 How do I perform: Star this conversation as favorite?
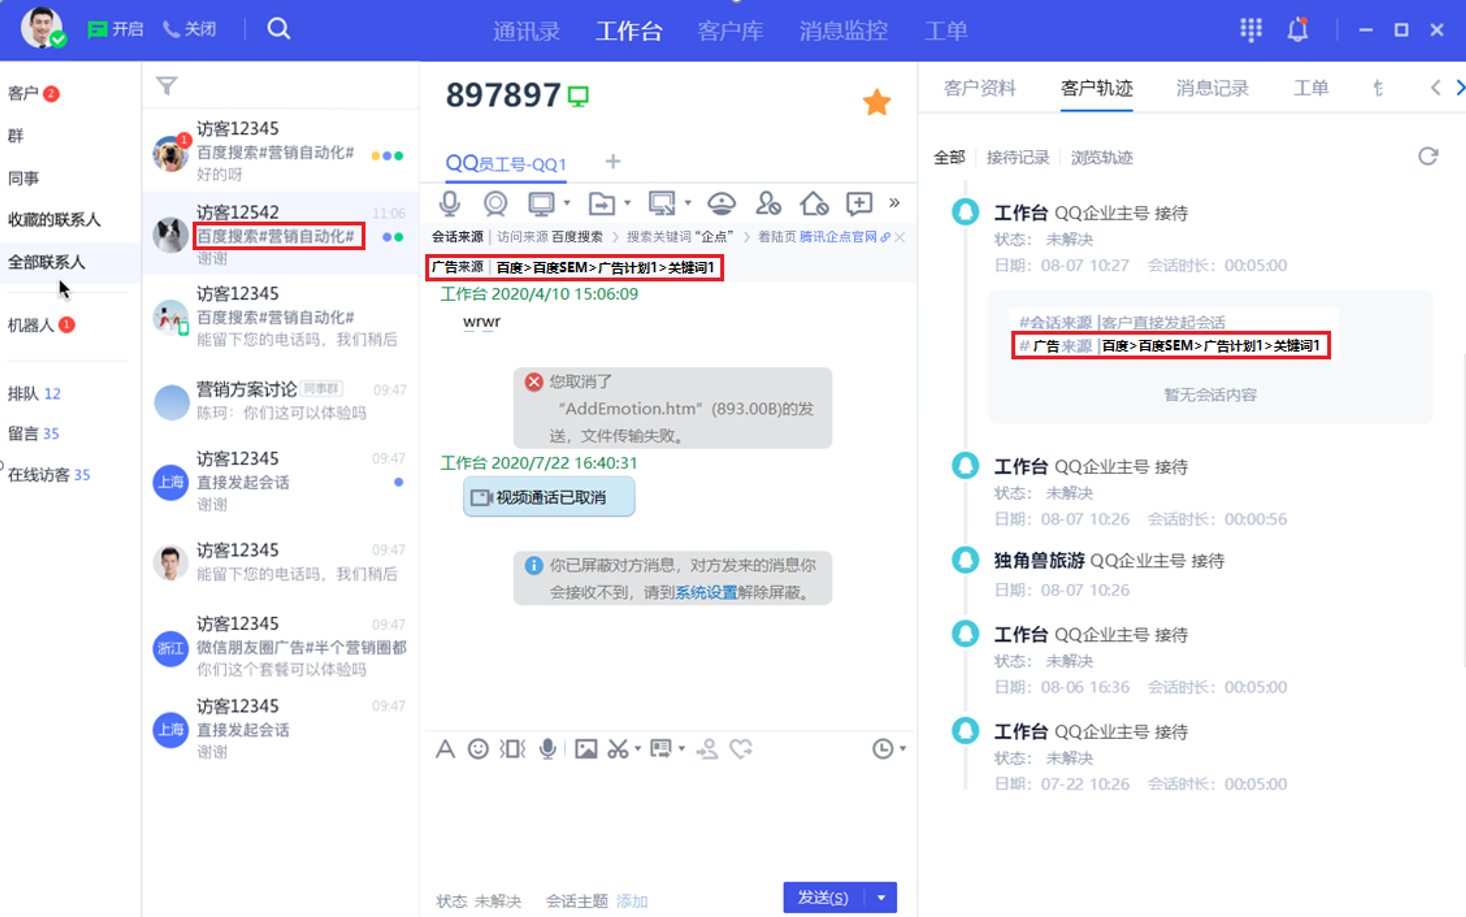pyautogui.click(x=877, y=101)
